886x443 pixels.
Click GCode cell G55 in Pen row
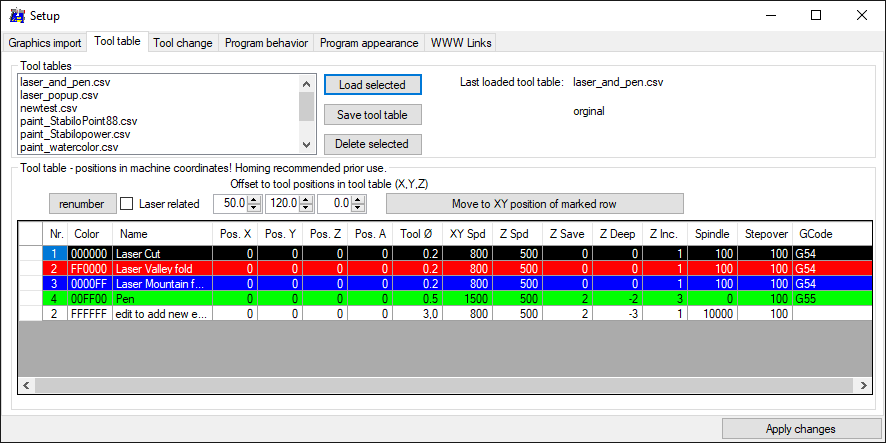[x=832, y=298]
